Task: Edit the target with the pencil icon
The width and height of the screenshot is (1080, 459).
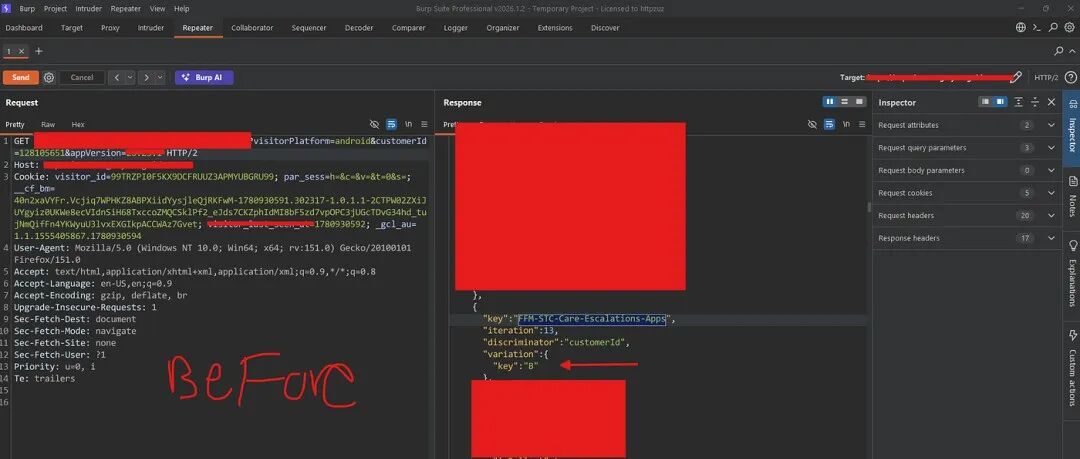Action: (1016, 77)
